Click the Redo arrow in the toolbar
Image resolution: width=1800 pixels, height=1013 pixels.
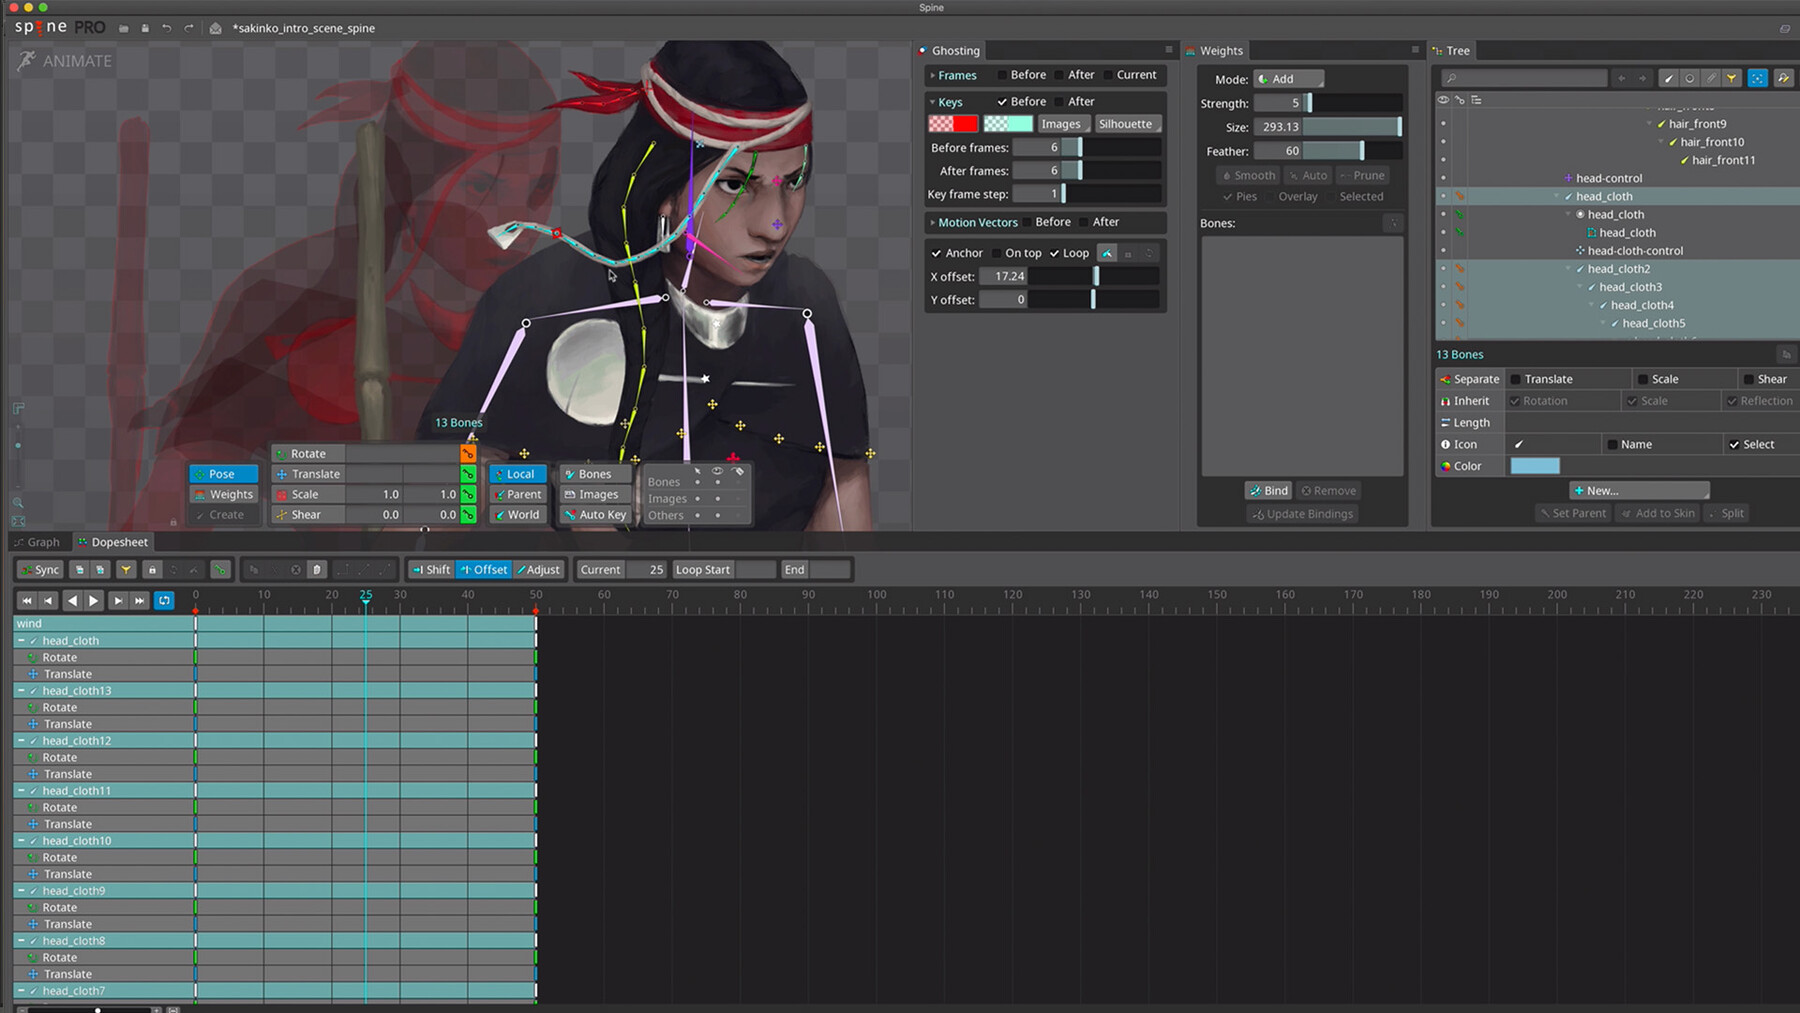click(188, 28)
